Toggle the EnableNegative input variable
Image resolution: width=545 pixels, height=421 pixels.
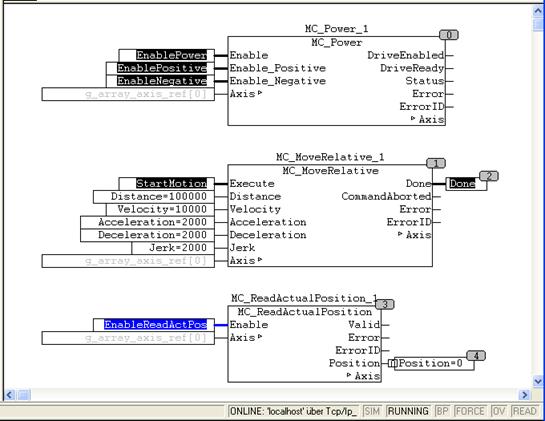pos(160,81)
